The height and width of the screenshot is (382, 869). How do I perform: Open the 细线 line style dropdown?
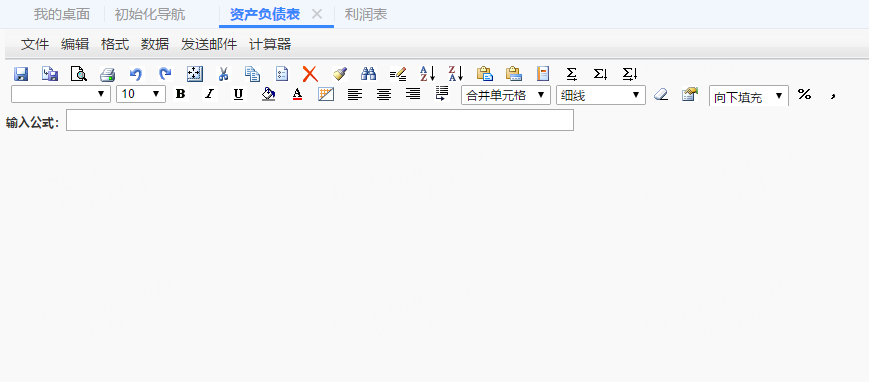601,95
